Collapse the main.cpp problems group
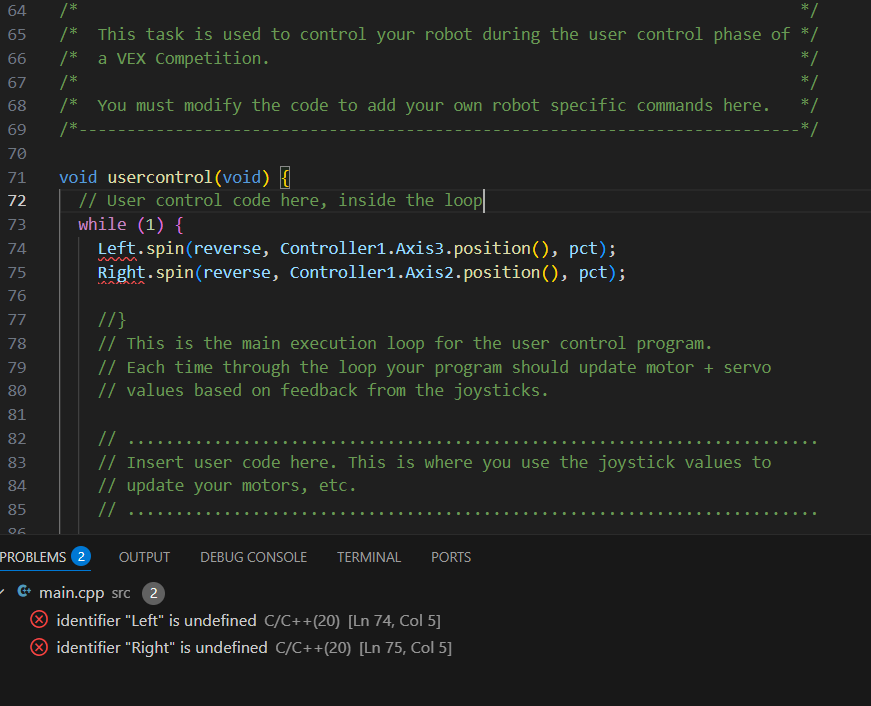871x706 pixels. [2, 592]
